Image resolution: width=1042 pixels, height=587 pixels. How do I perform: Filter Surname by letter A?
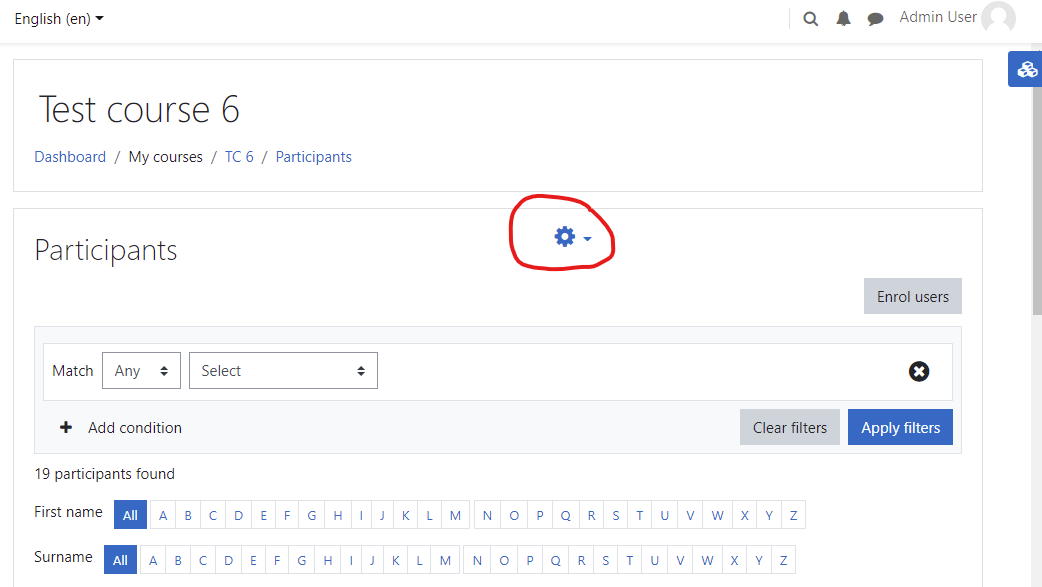pyautogui.click(x=153, y=560)
